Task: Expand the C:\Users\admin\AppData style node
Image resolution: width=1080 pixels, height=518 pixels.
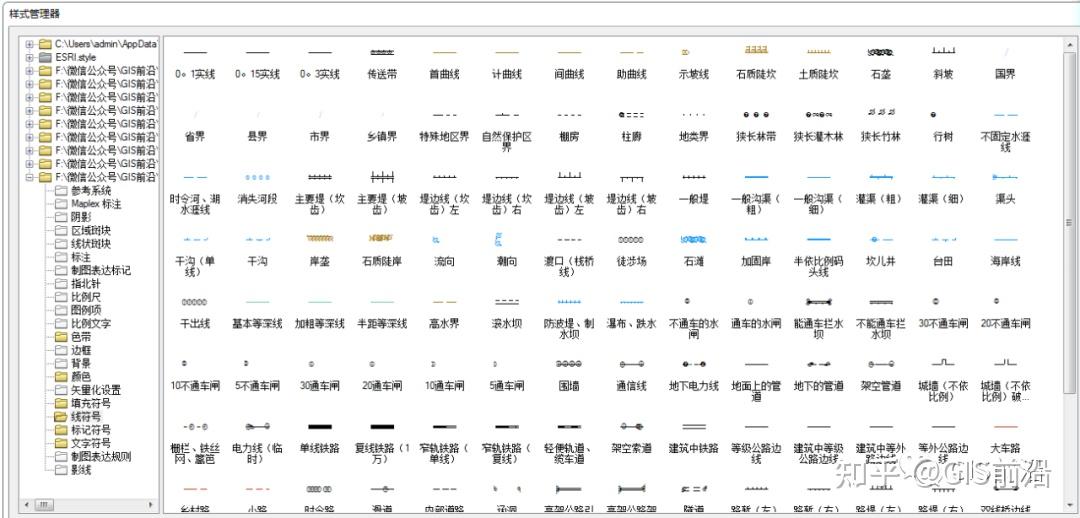Action: [30, 44]
